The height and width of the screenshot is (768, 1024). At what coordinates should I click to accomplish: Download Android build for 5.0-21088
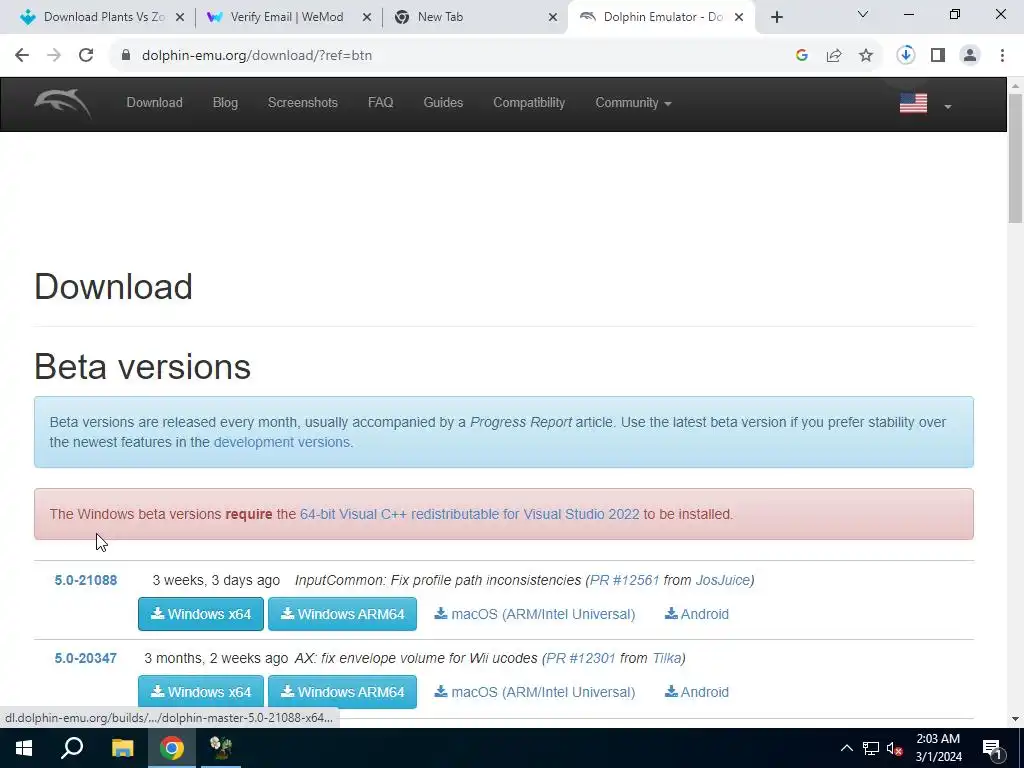pos(697,614)
